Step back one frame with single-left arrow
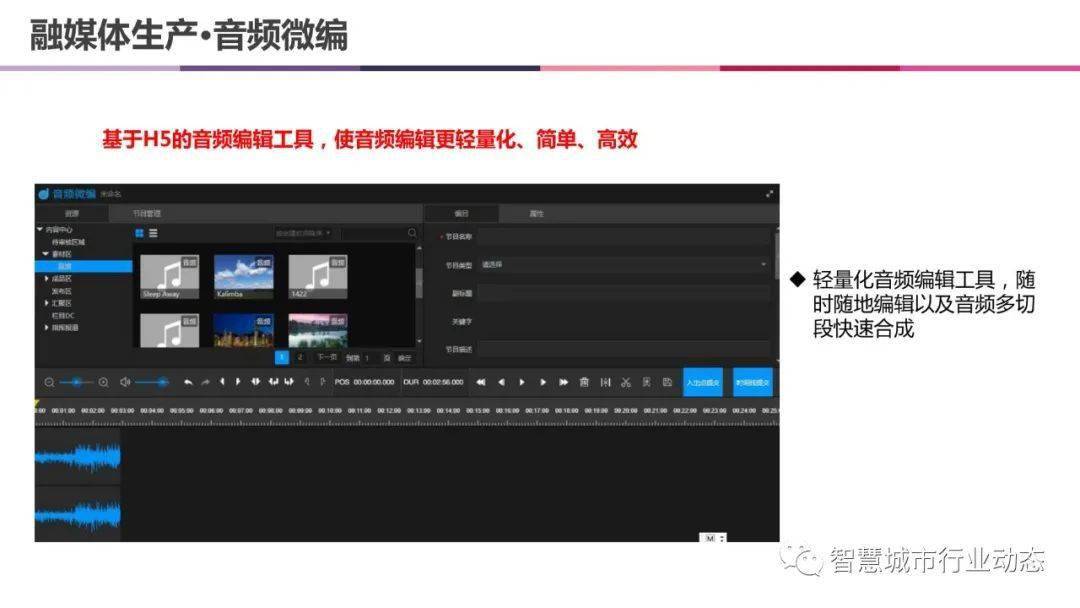This screenshot has height=608, width=1080. [501, 382]
